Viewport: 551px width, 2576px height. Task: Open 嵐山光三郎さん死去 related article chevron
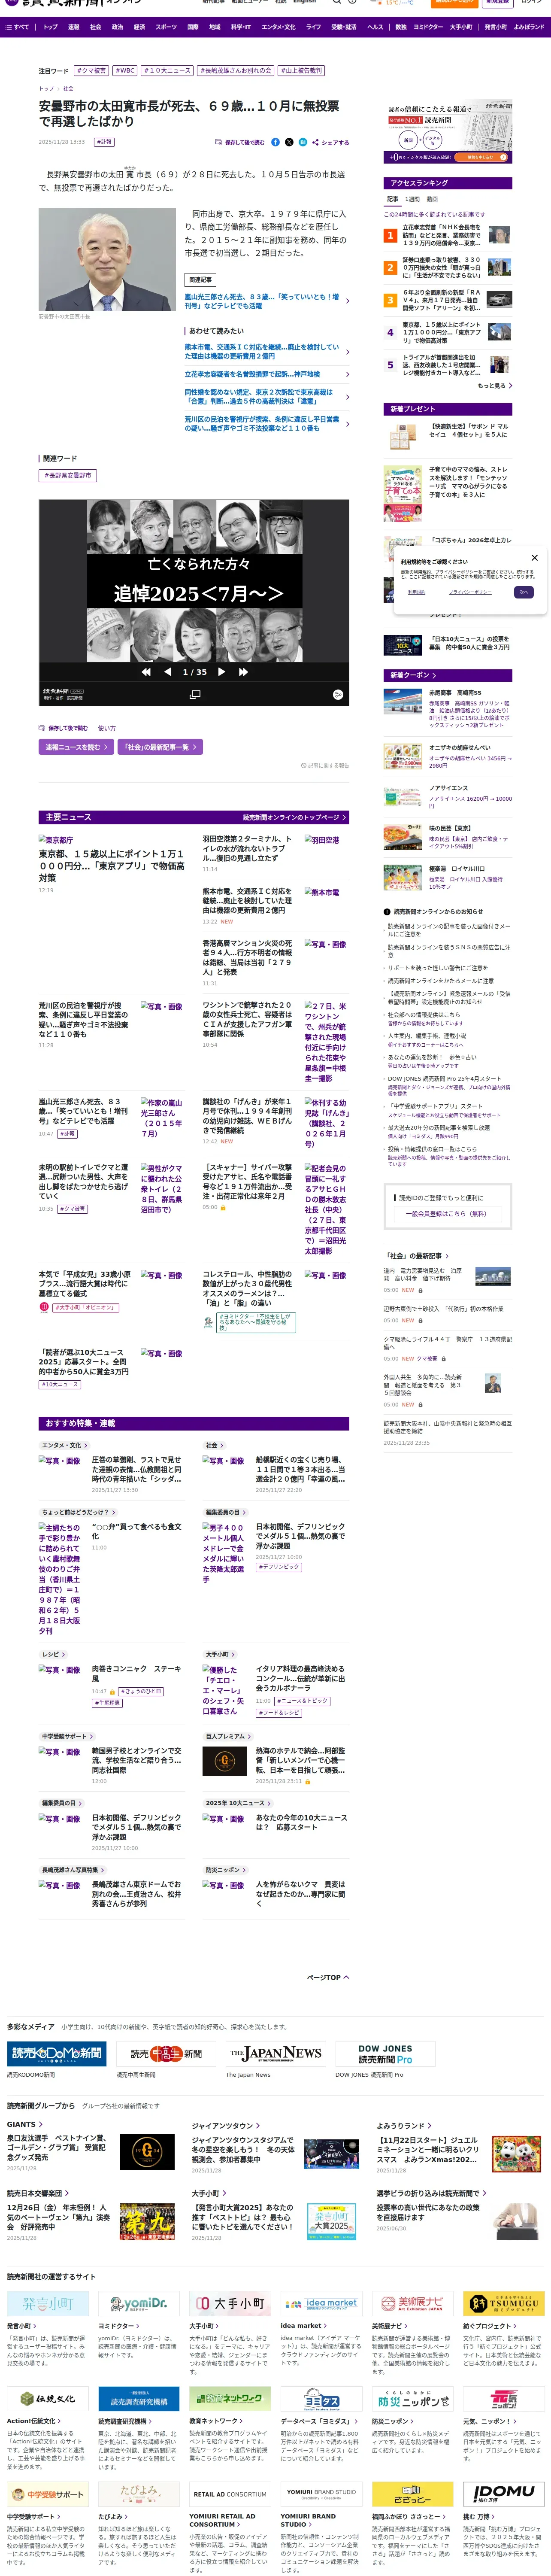[347, 301]
